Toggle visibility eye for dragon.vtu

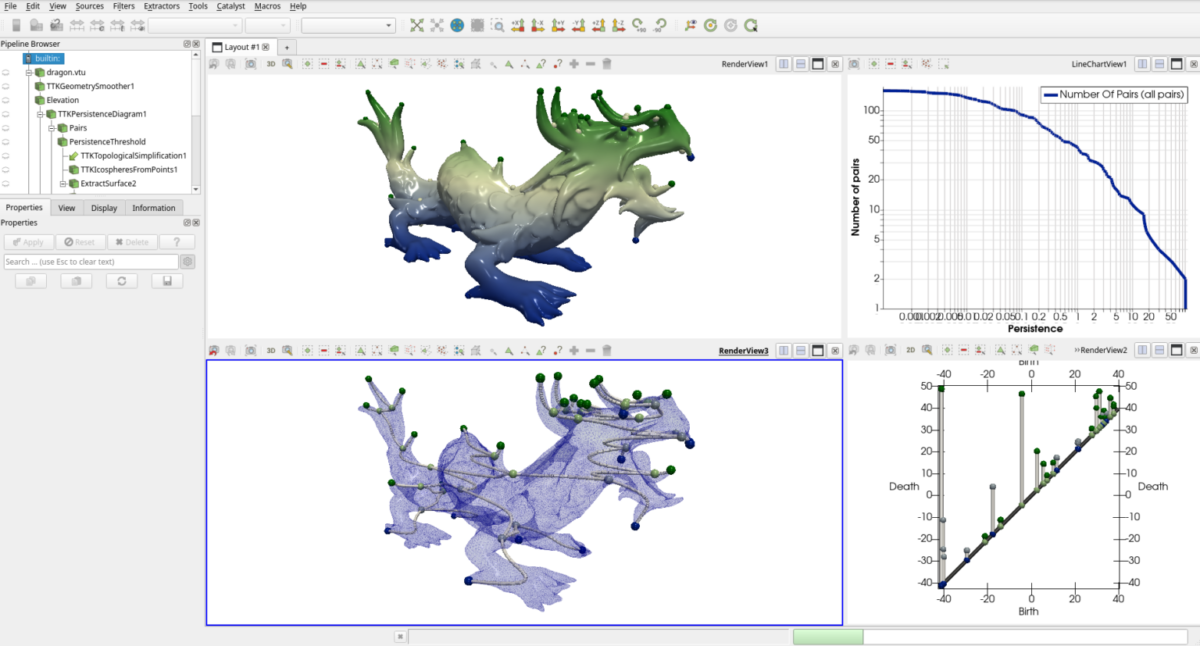pyautogui.click(x=6, y=72)
